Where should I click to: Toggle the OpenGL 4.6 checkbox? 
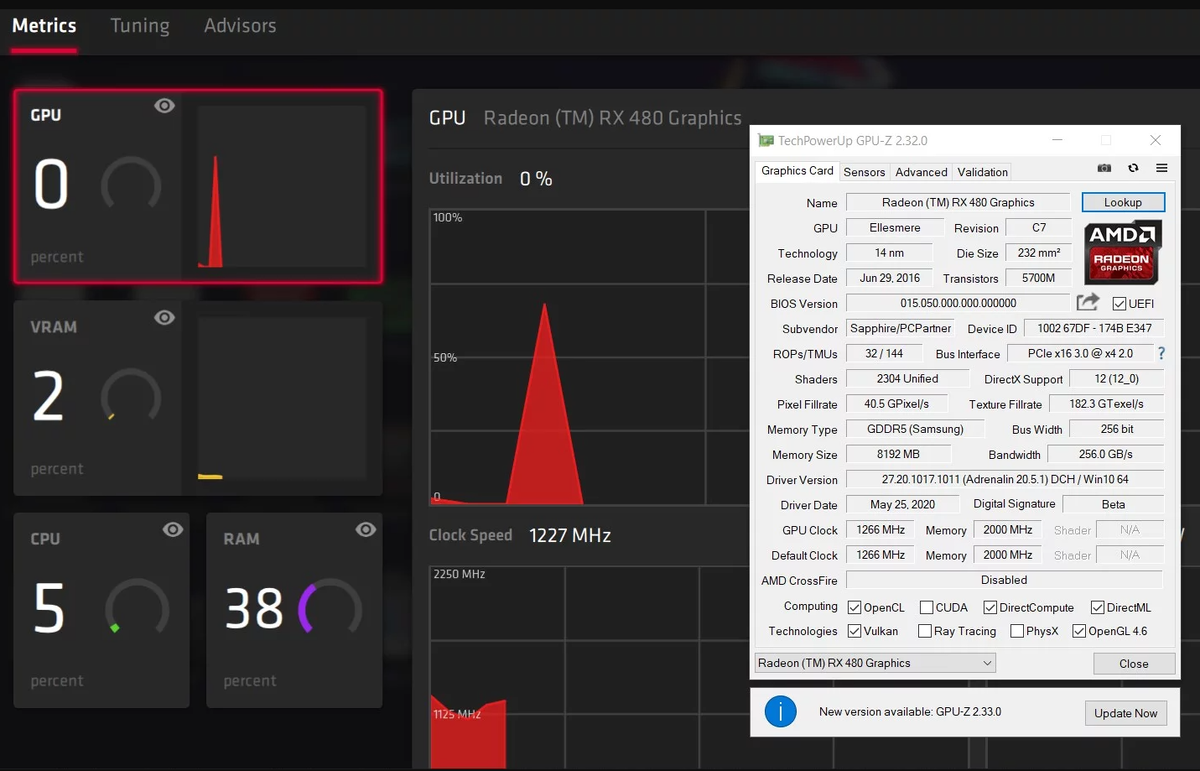[1079, 631]
